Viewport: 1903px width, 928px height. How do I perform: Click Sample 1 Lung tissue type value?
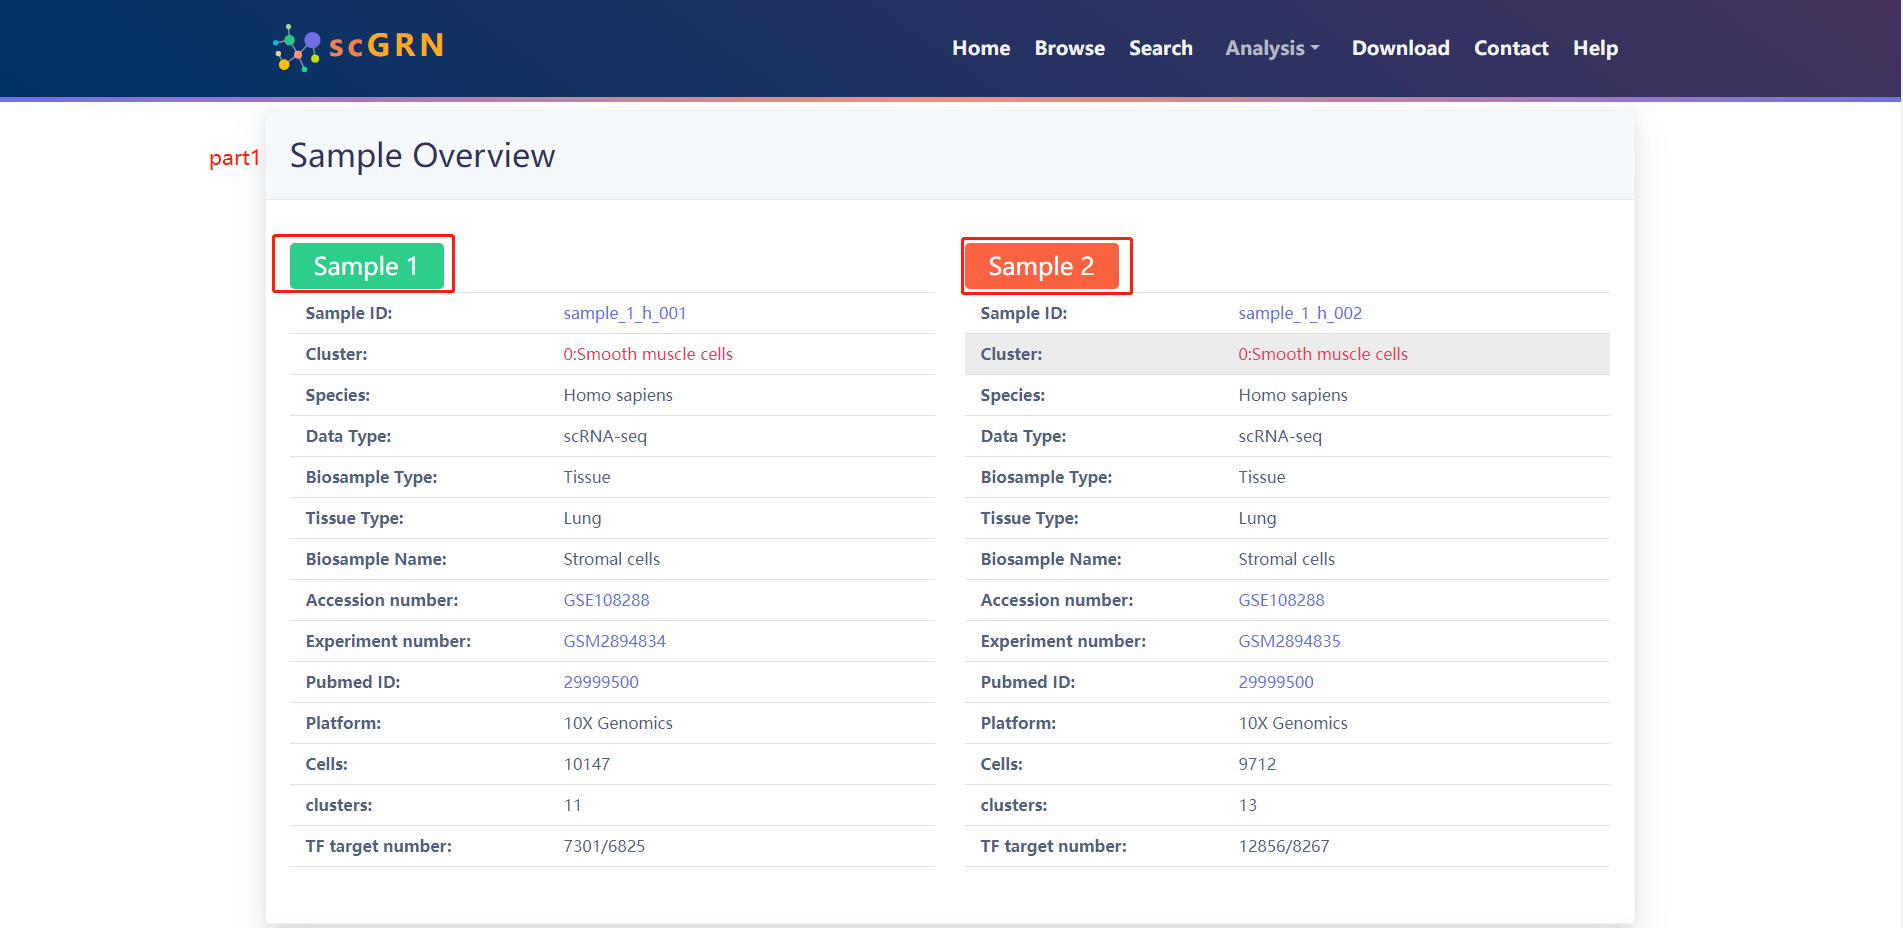coord(582,518)
